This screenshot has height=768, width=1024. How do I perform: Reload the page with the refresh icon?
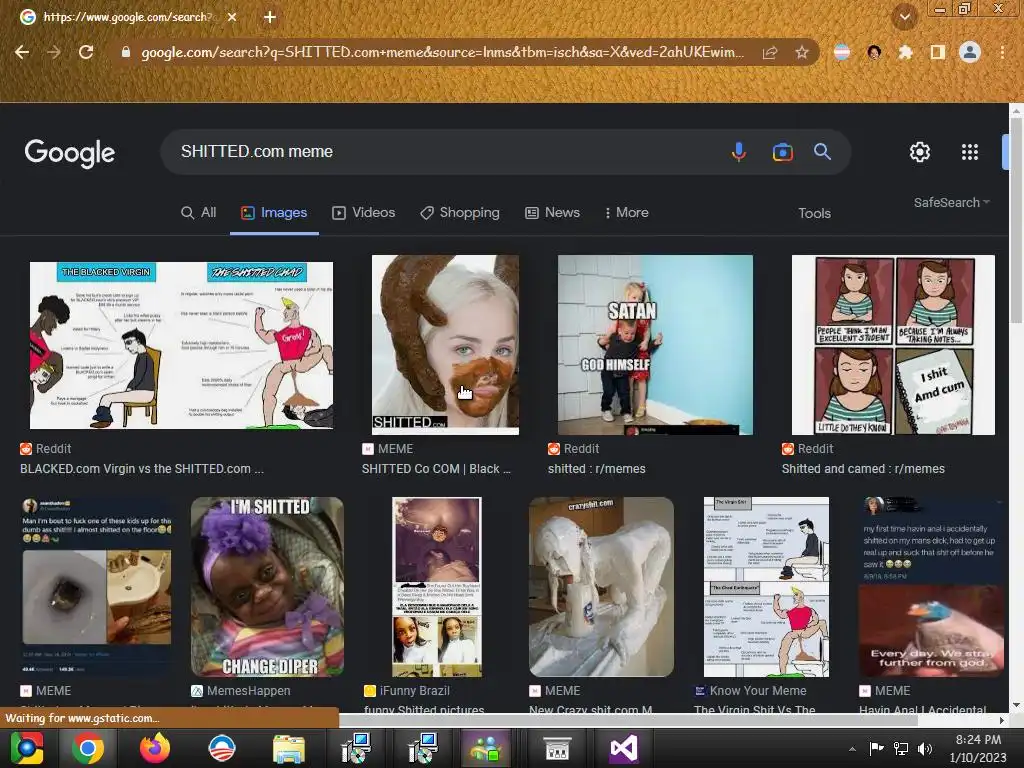coord(86,52)
